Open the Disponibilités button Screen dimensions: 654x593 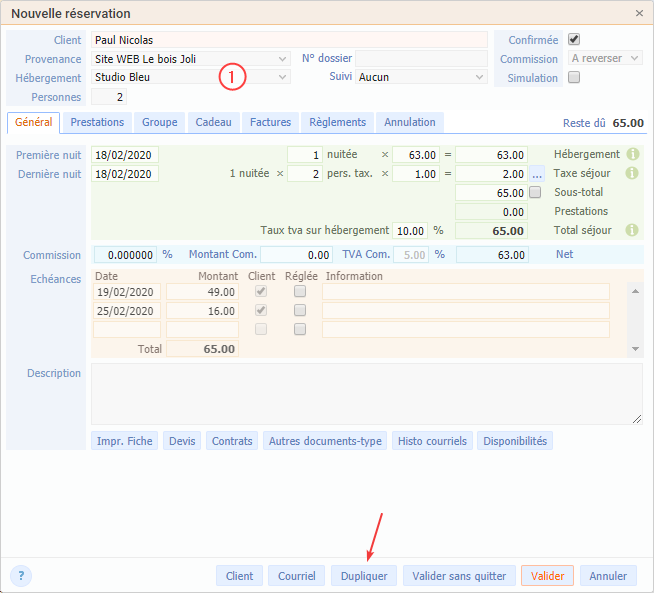[515, 441]
